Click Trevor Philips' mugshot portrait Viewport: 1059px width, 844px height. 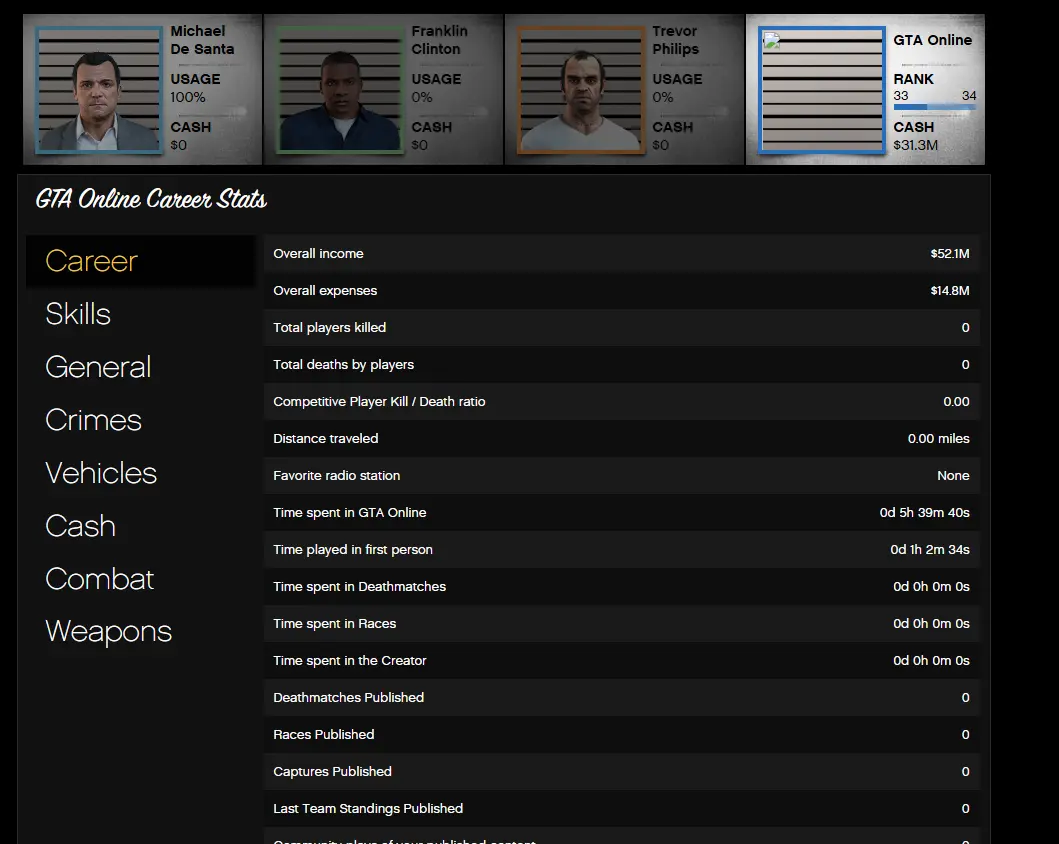(581, 90)
